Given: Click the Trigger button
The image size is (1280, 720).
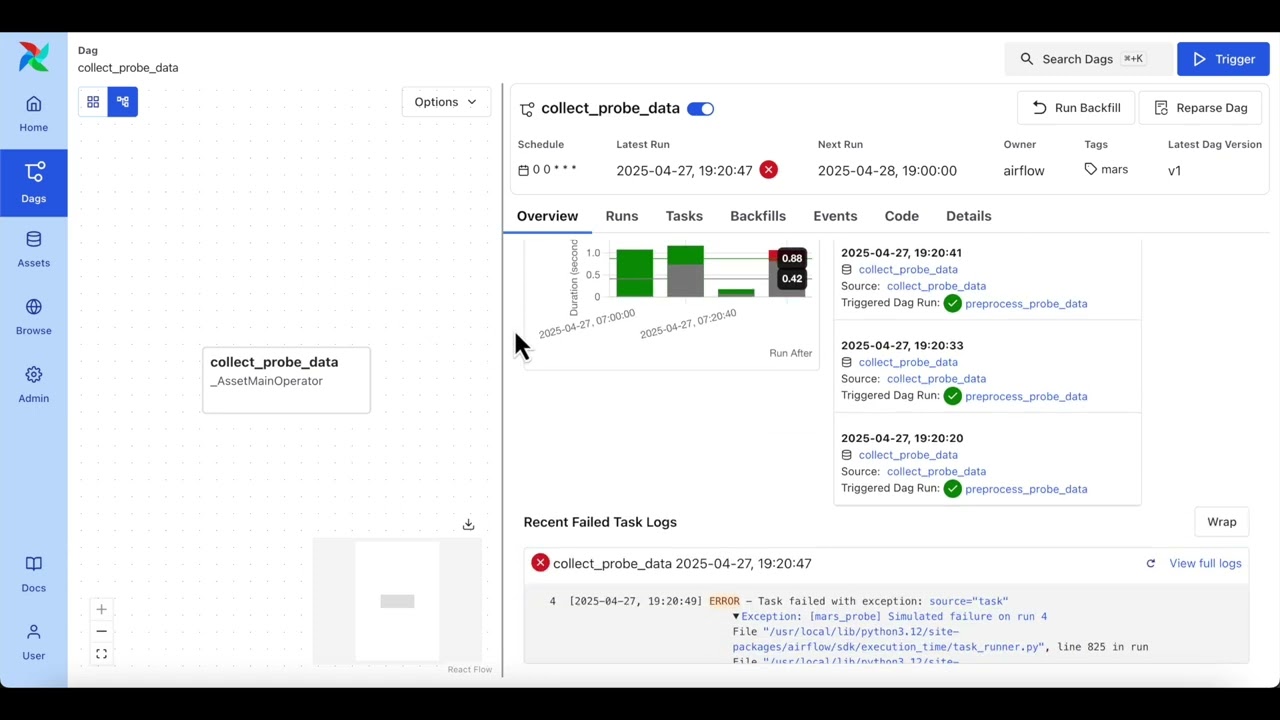Looking at the screenshot, I should coord(1223,59).
